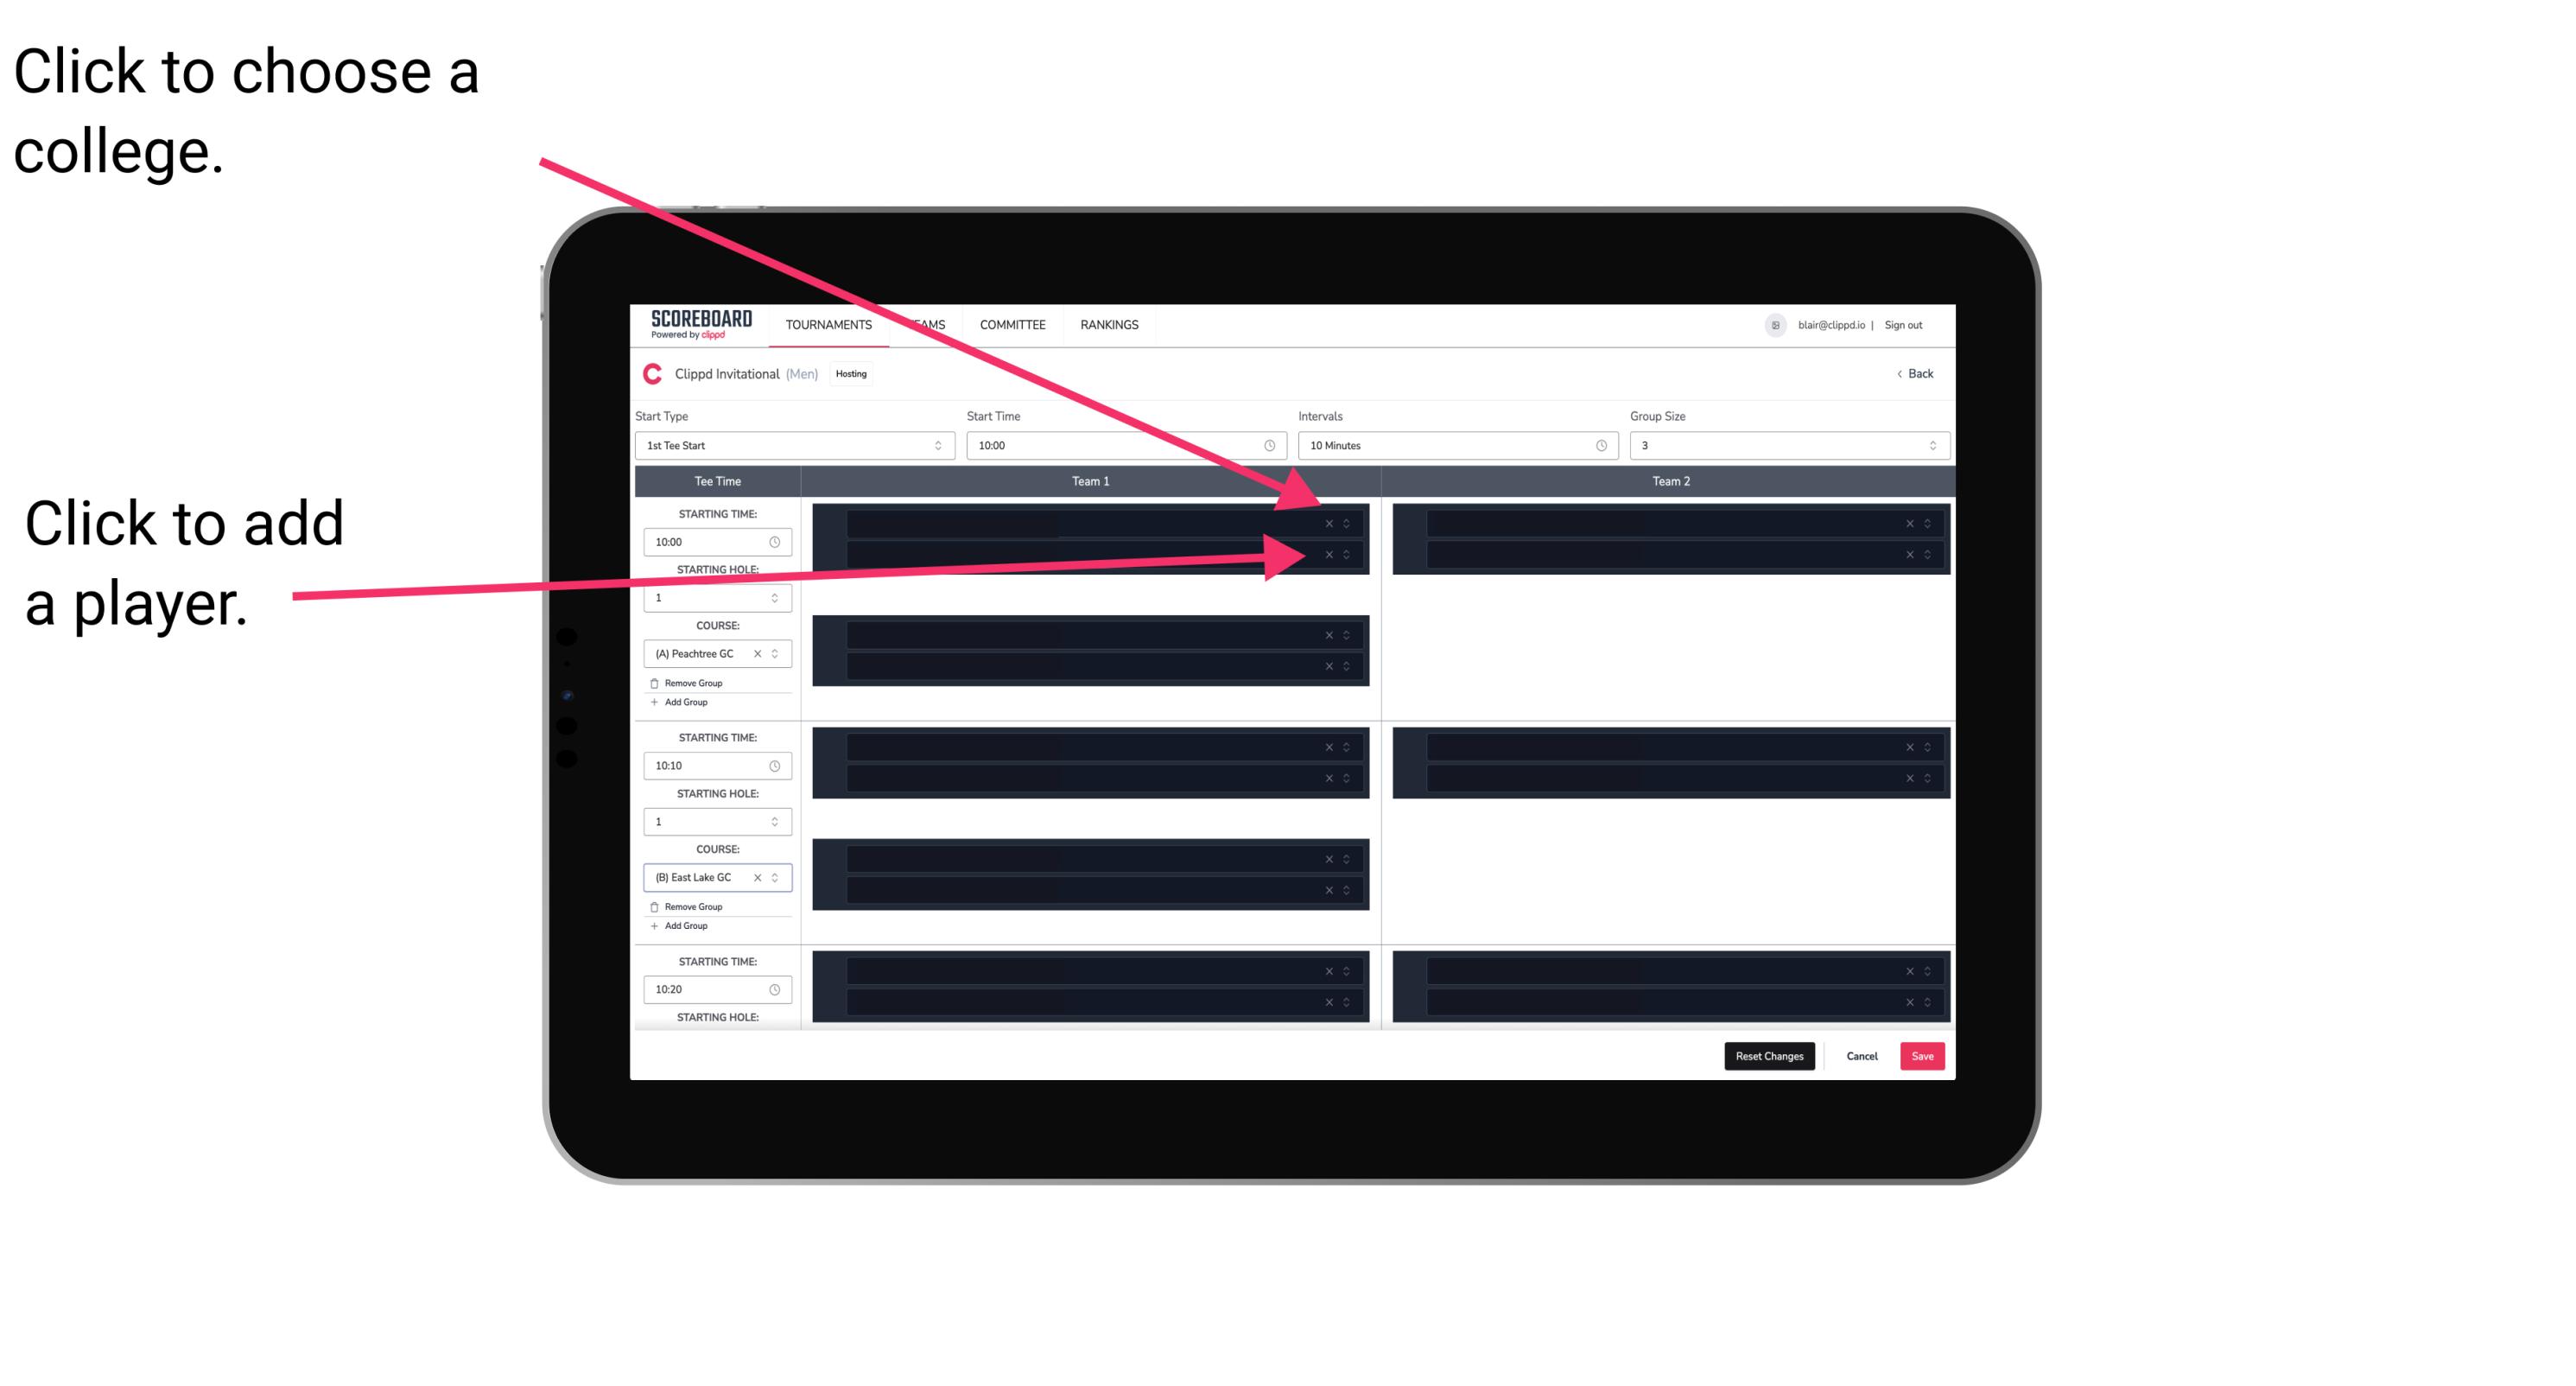
Task: Click the RANKINGS tab
Action: pos(1113,324)
